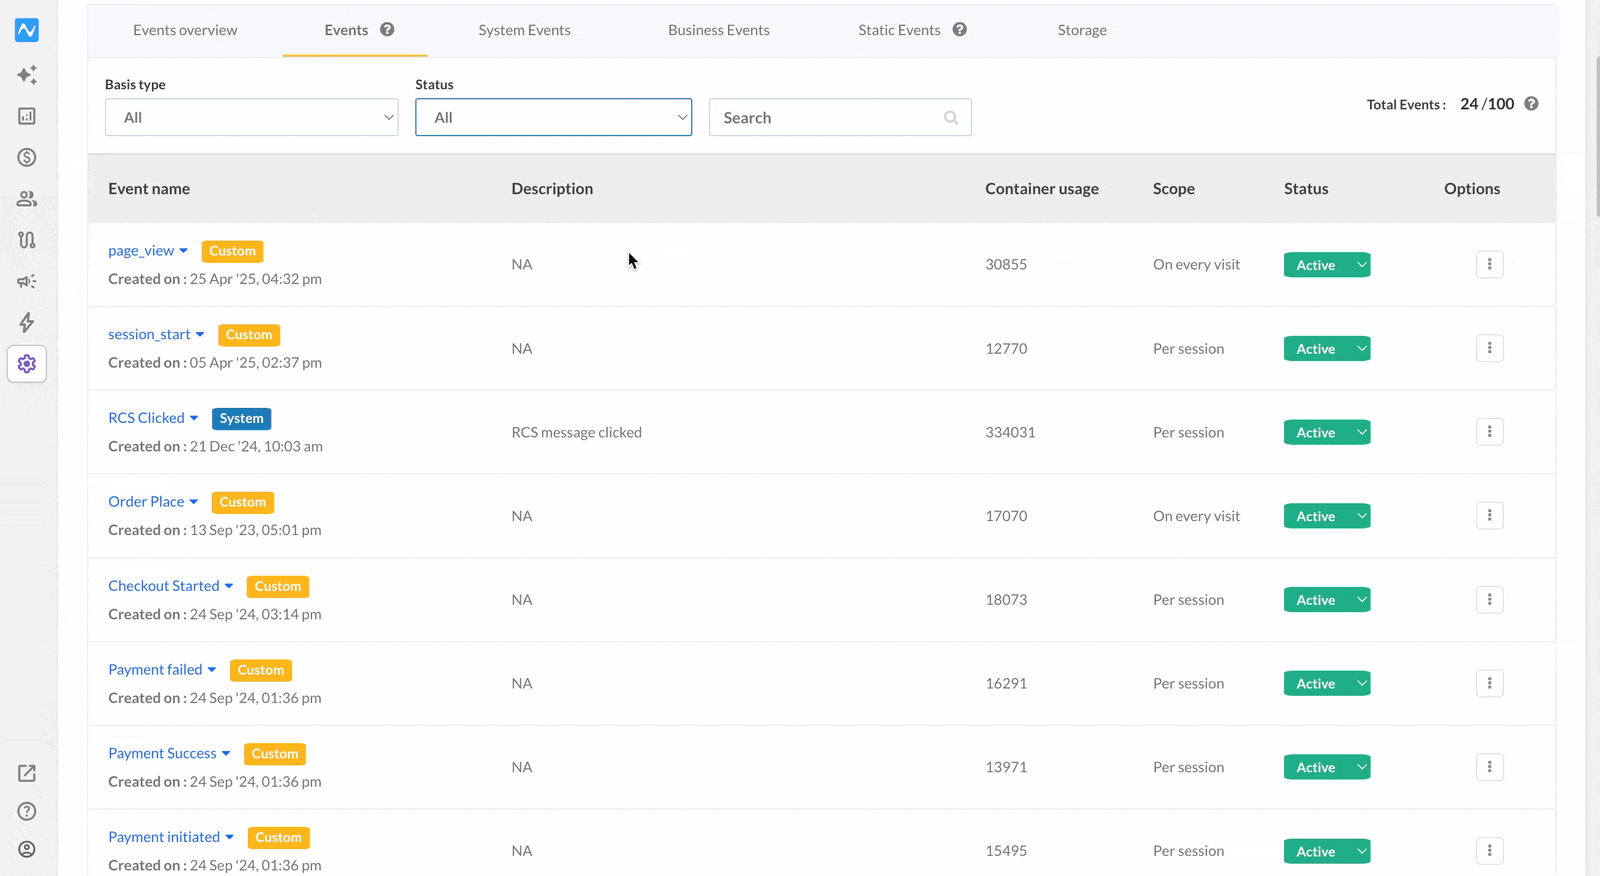Image resolution: width=1600 pixels, height=876 pixels.
Task: Open options menu for page_view row
Action: [x=1490, y=264]
